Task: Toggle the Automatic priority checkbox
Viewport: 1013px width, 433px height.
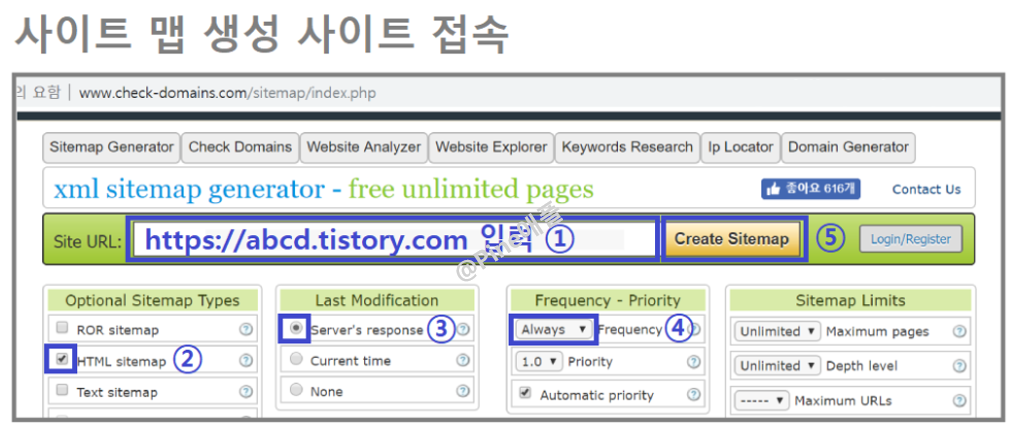Action: 525,393
